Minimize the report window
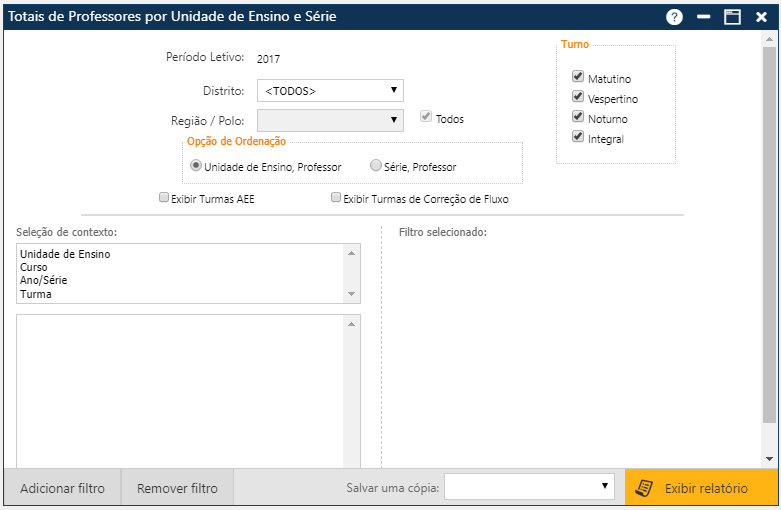Viewport: 781px width, 510px height. (704, 17)
